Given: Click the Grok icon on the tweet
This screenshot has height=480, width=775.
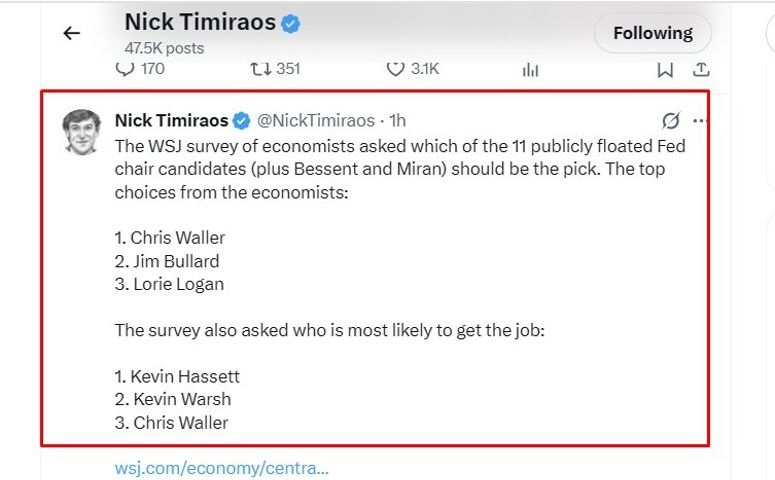Looking at the screenshot, I should [x=671, y=121].
